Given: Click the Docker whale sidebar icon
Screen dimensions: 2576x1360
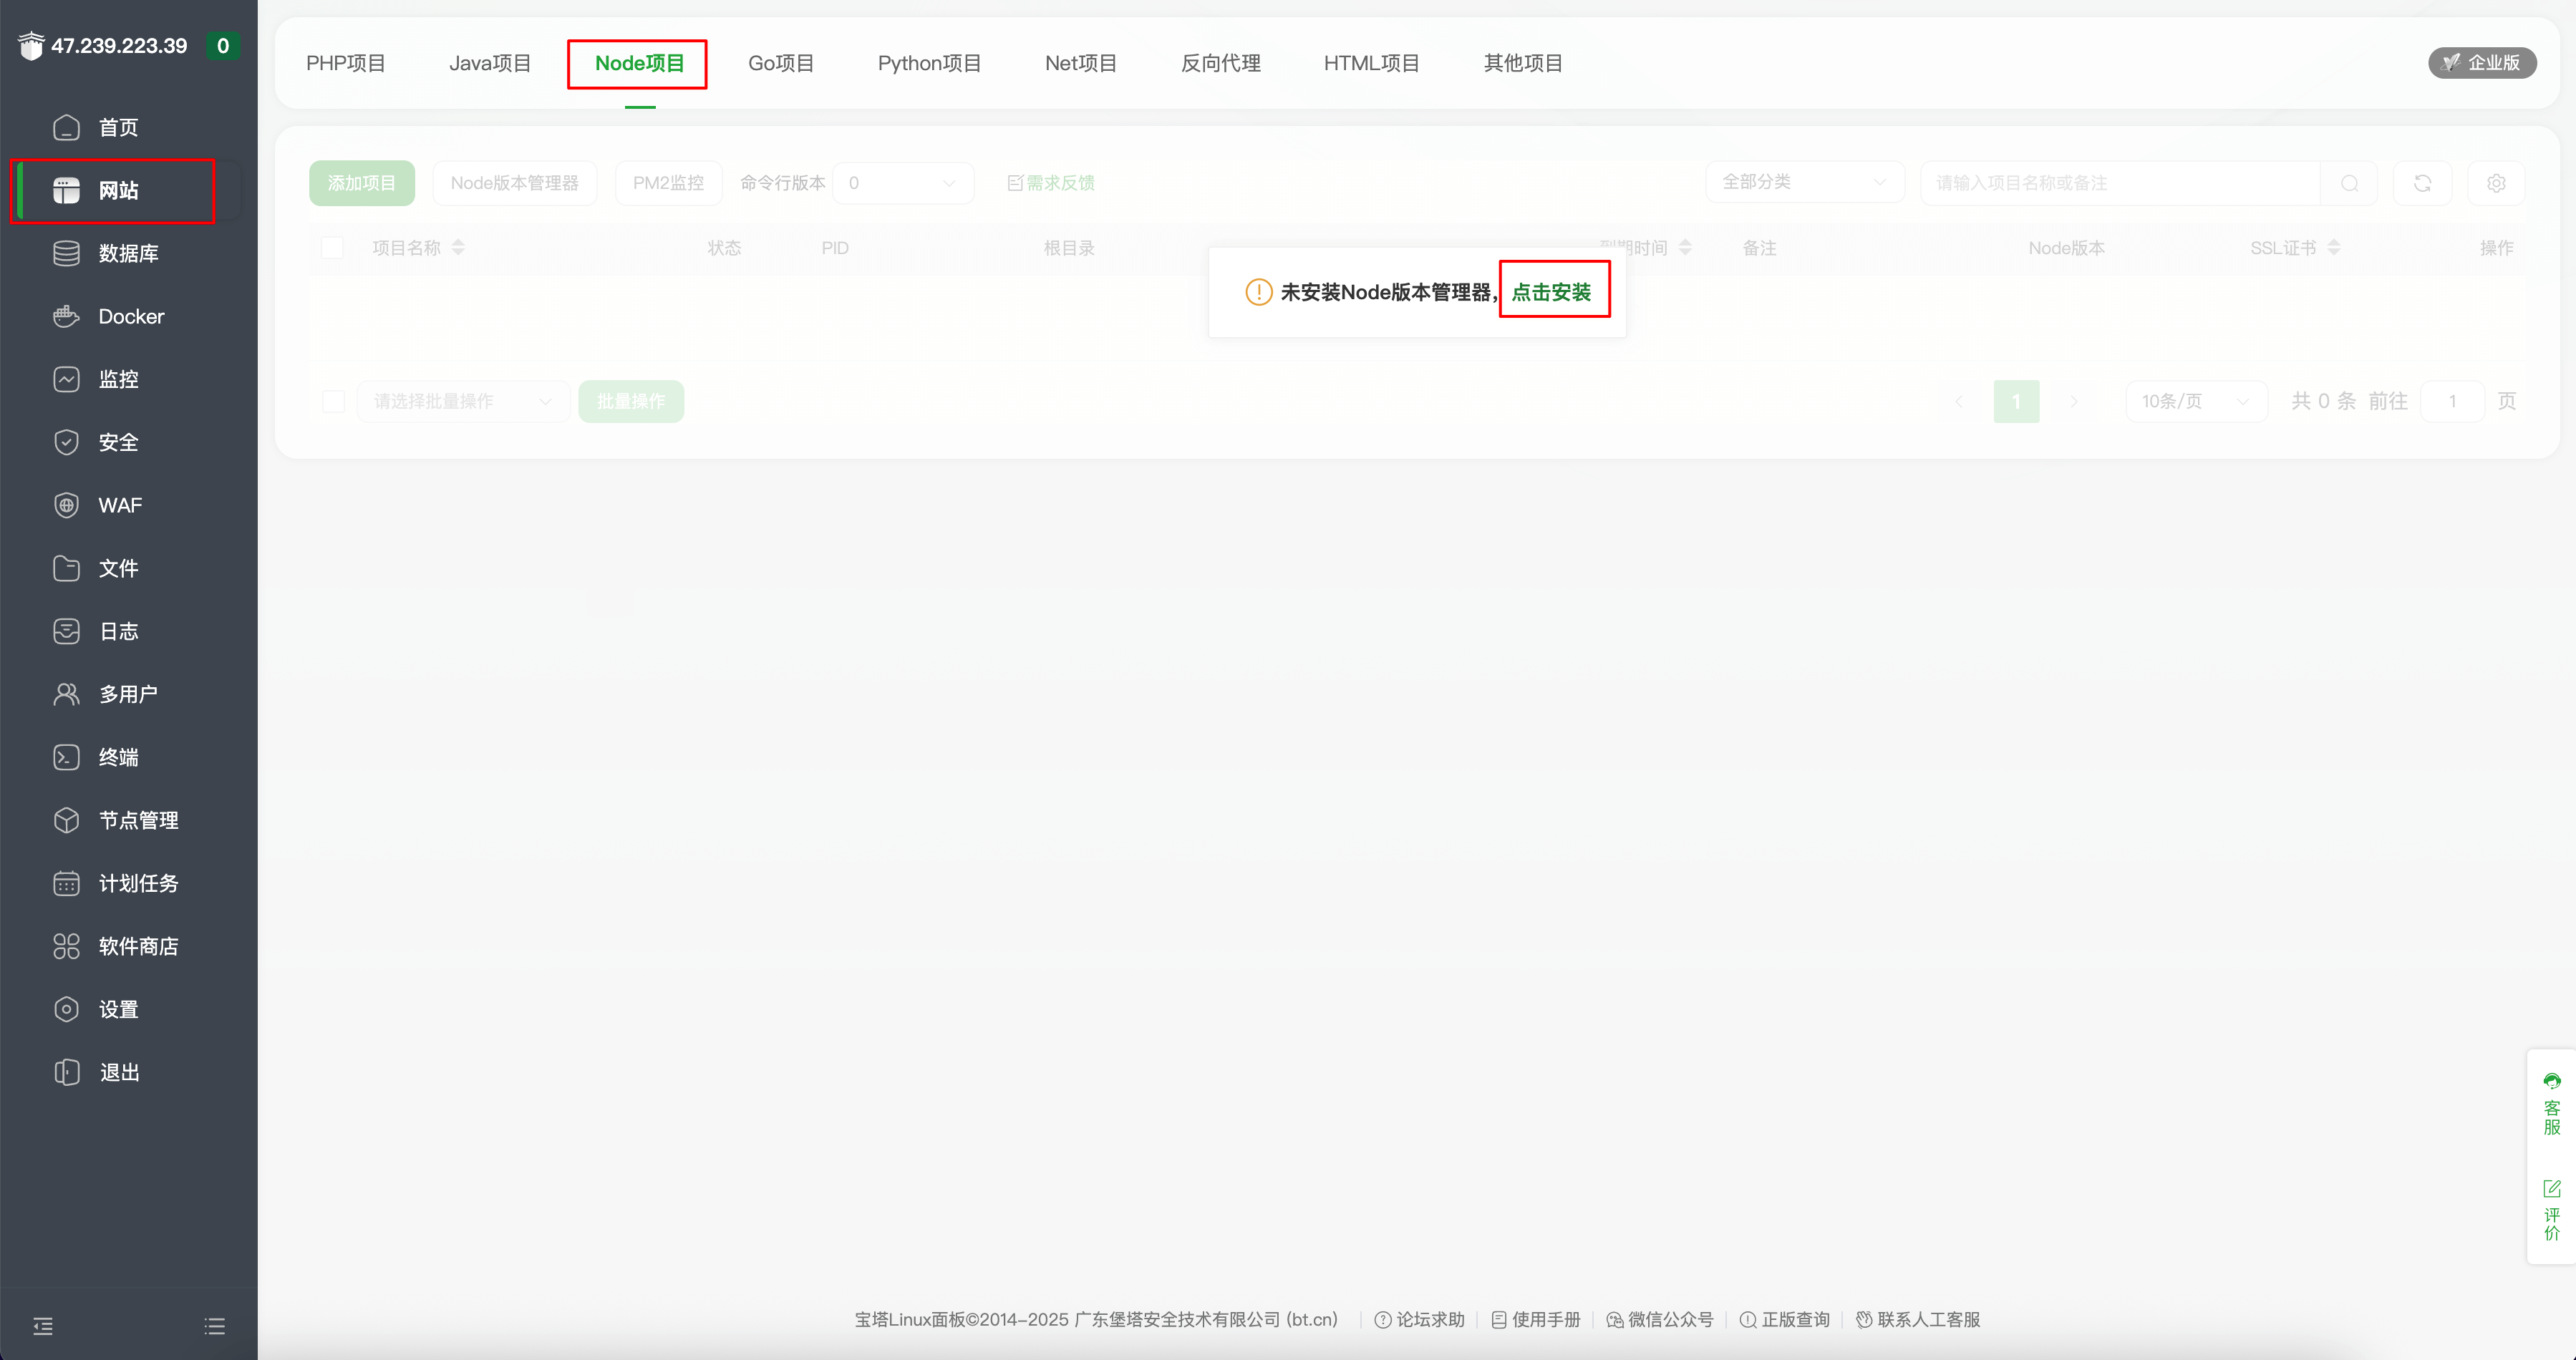Looking at the screenshot, I should pyautogui.click(x=66, y=316).
